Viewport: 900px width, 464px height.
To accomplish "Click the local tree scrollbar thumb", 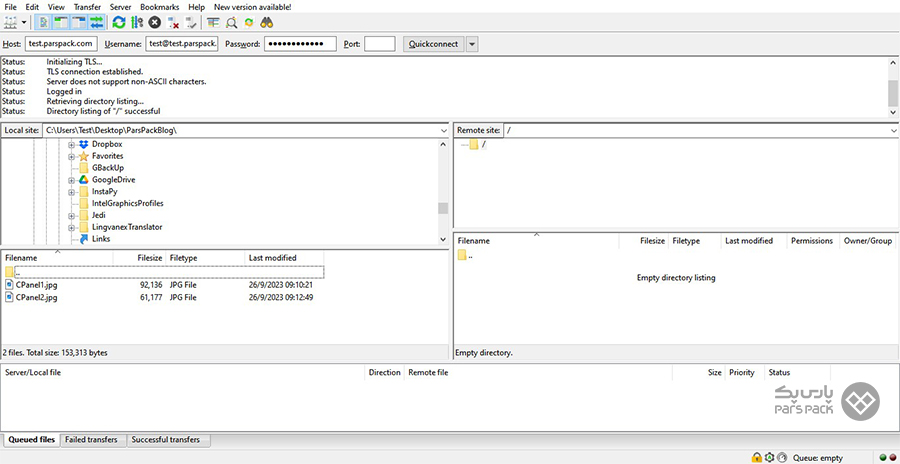I will point(443,208).
